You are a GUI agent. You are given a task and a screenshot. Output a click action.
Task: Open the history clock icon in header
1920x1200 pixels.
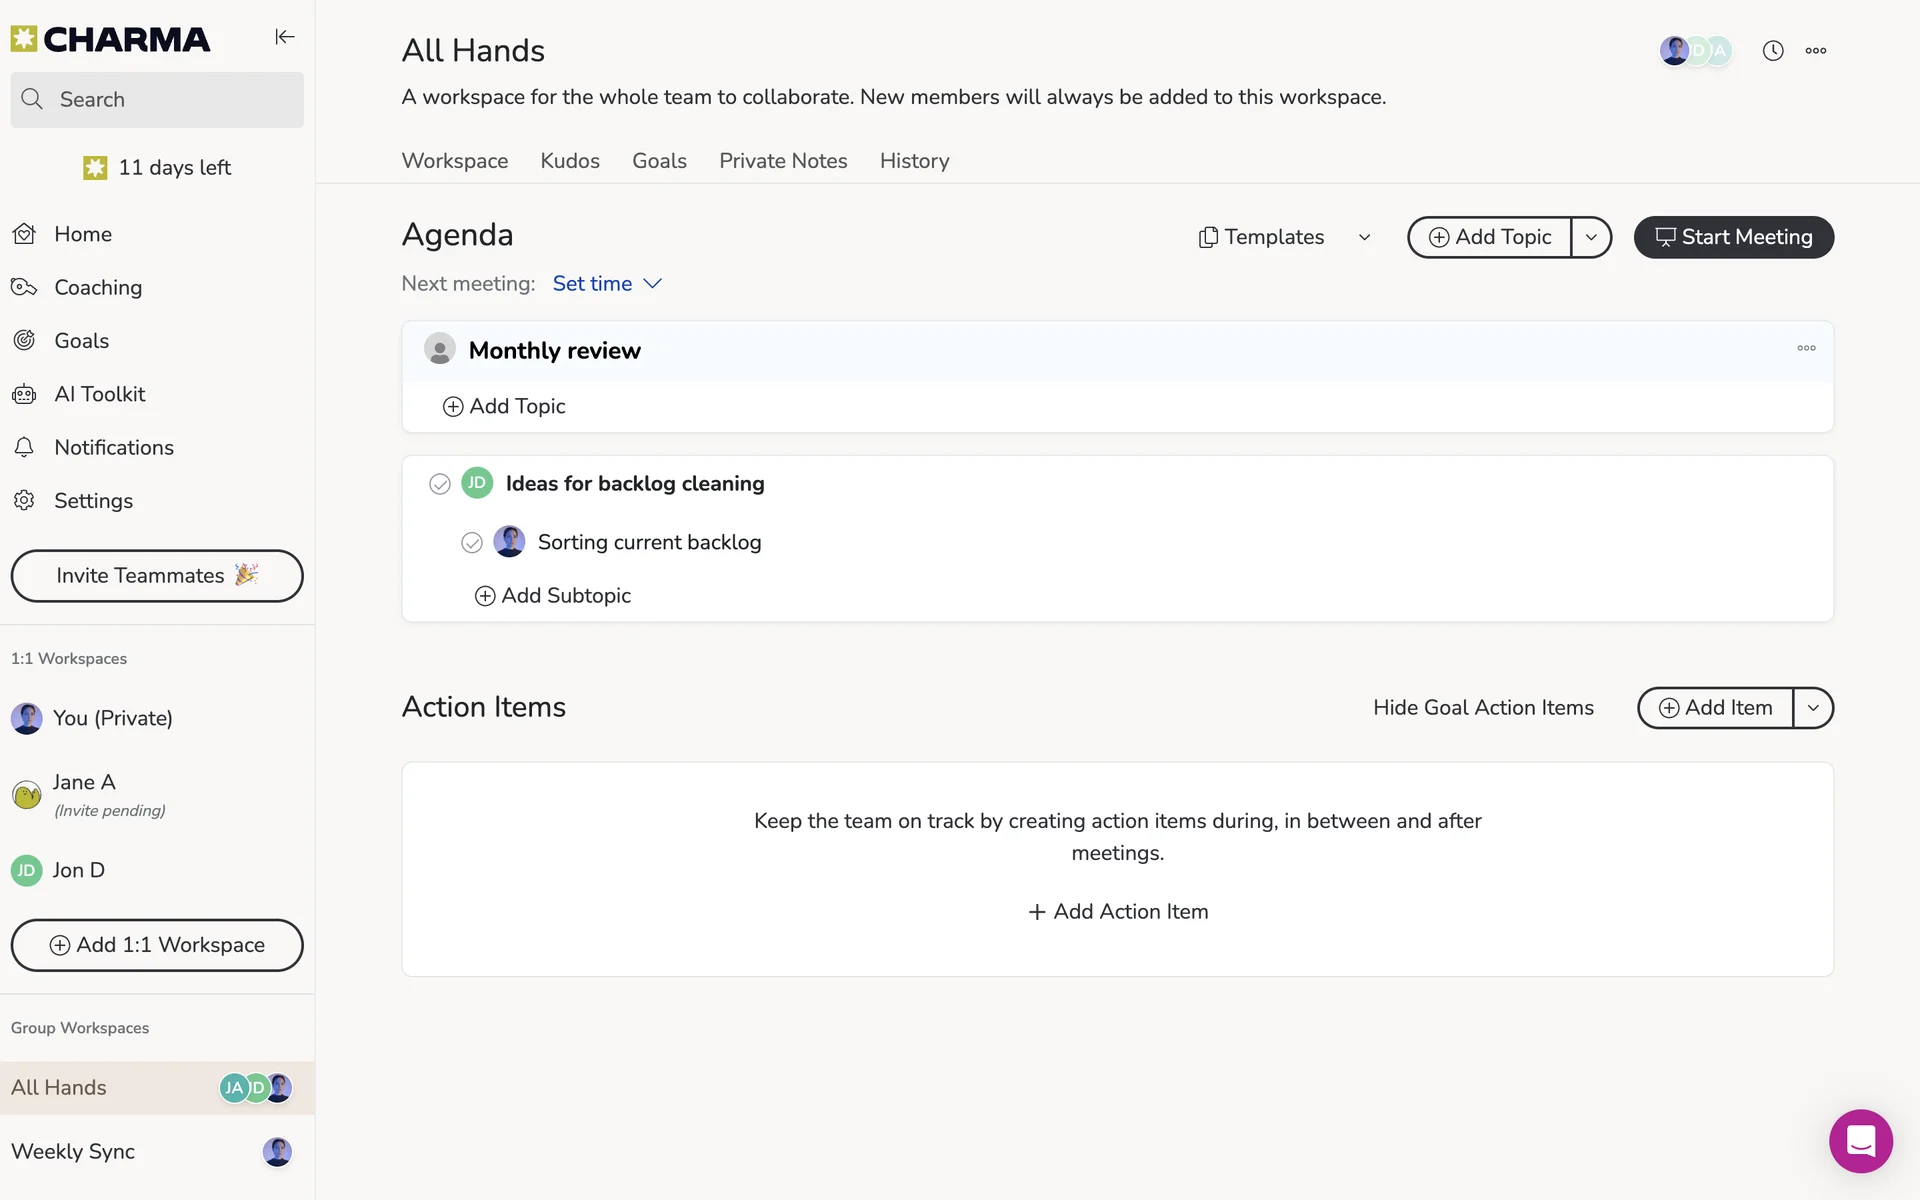(x=1773, y=51)
